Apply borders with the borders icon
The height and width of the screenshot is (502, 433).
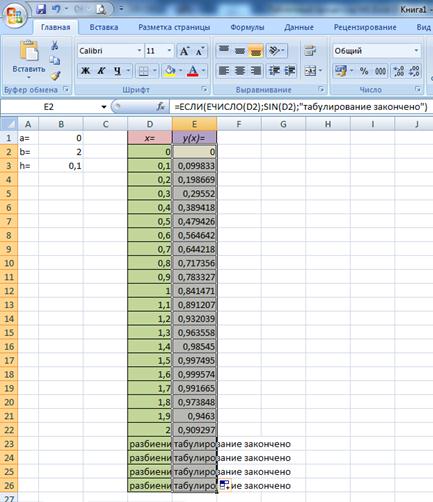[143, 71]
